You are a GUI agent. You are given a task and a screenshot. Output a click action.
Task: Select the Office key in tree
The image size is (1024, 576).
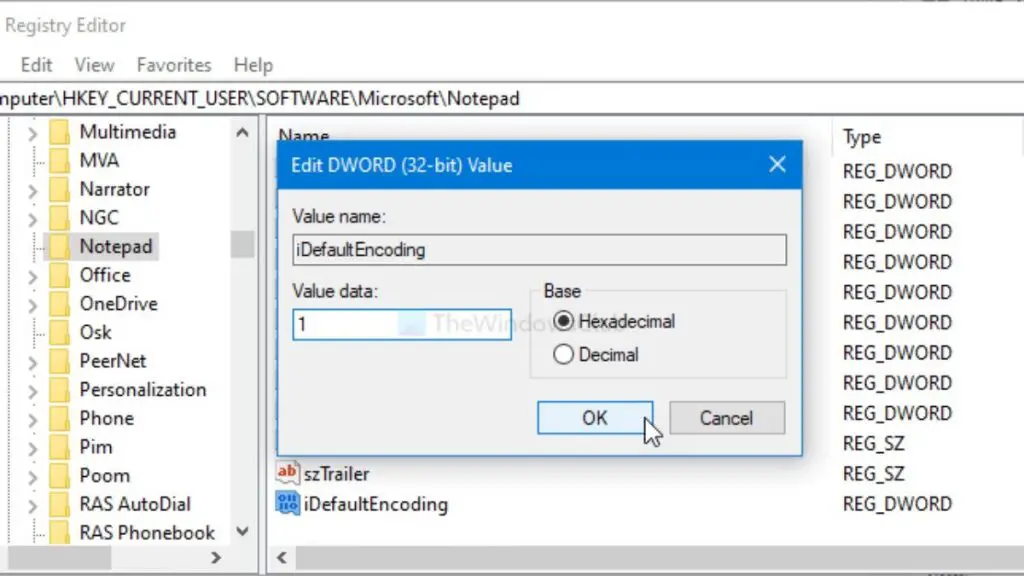105,275
